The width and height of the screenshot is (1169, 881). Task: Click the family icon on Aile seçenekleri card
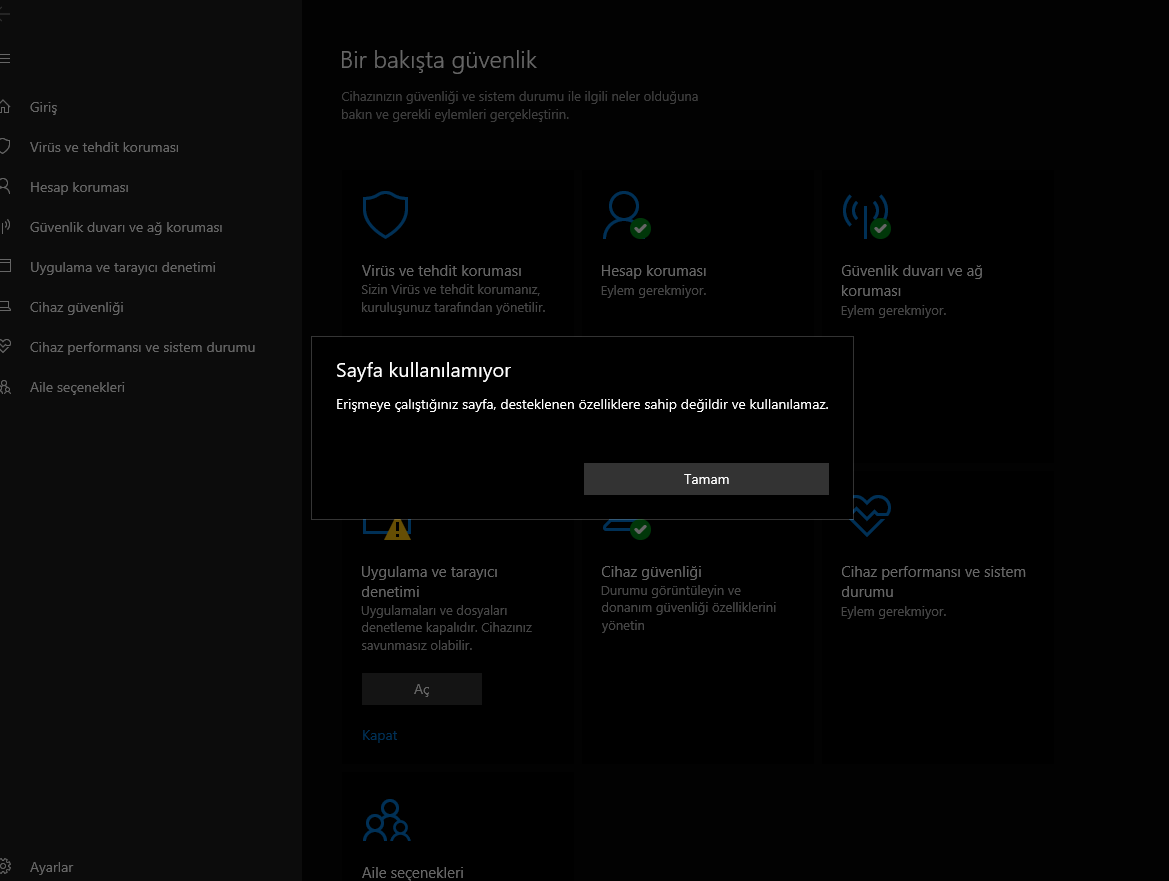[386, 820]
